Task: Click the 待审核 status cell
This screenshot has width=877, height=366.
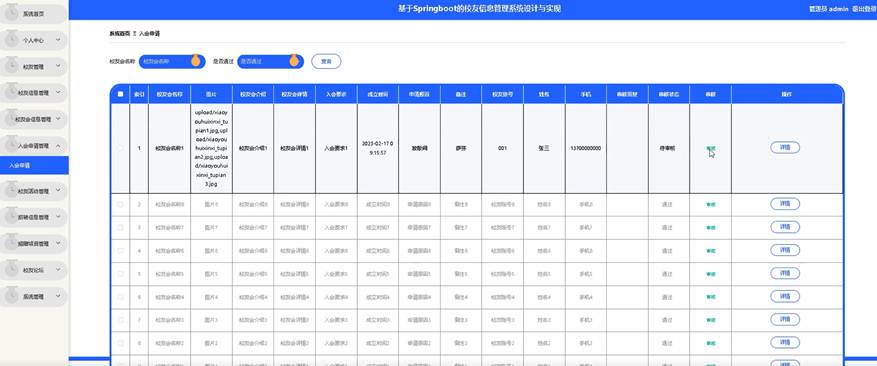Action: pyautogui.click(x=669, y=148)
